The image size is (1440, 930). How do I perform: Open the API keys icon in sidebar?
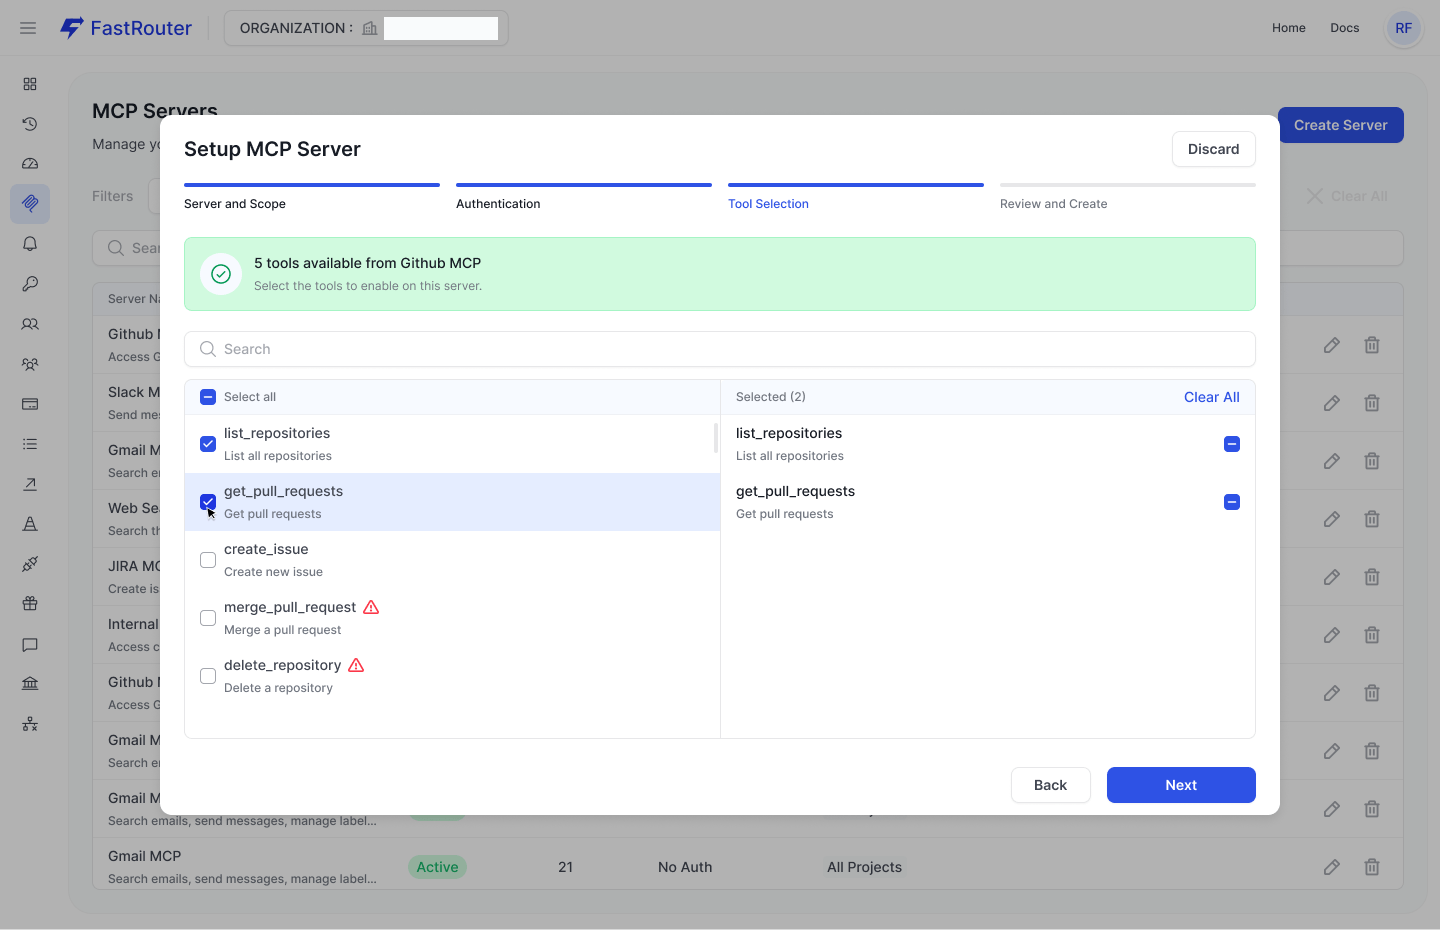click(x=30, y=284)
